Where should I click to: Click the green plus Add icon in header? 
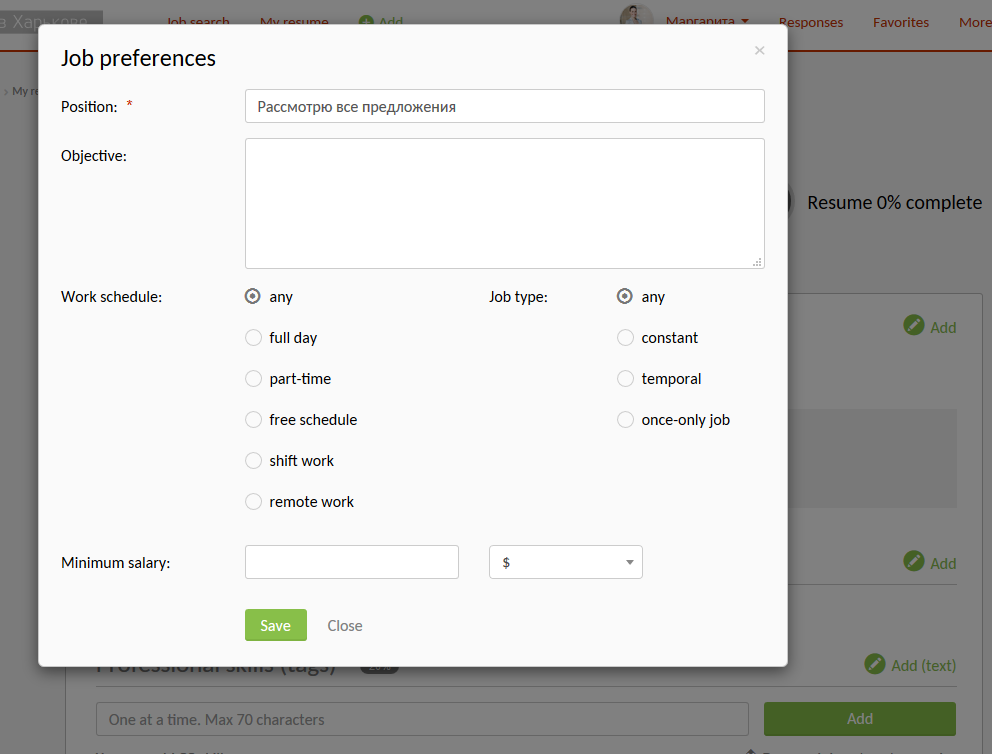366,22
